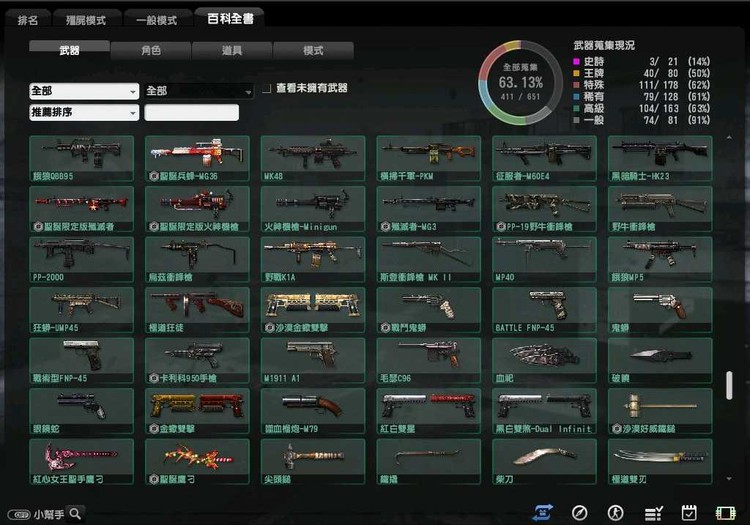Select the 紅白雙星 dual pistols card
Screen dimensions: 750x525
point(429,411)
